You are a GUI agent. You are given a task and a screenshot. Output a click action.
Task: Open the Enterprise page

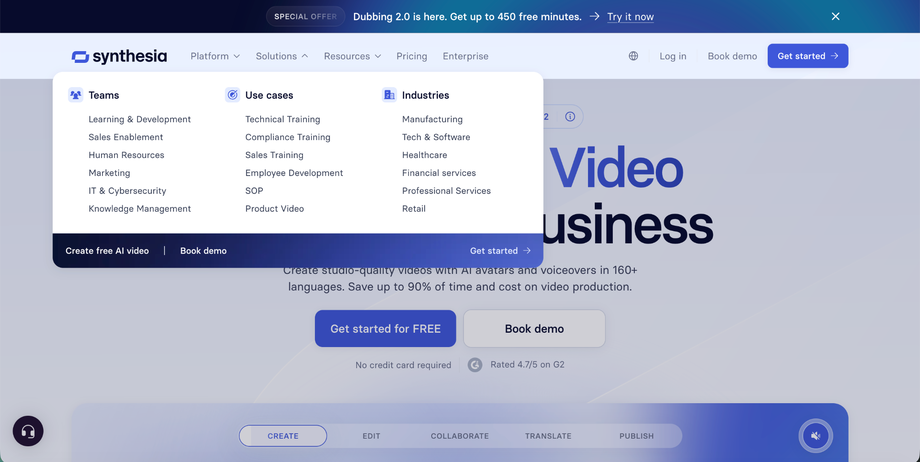465,56
